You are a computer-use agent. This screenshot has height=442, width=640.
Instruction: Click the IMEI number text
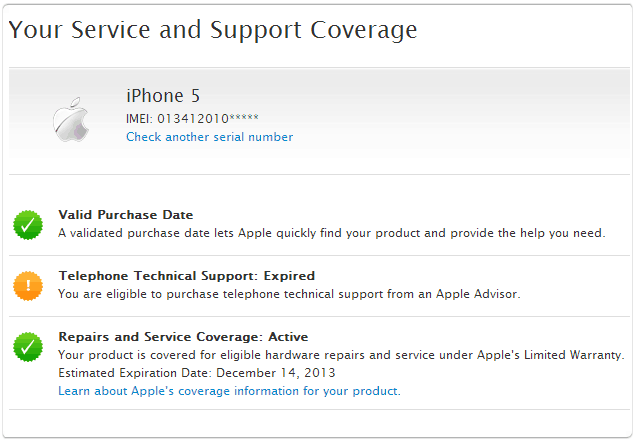pos(192,118)
